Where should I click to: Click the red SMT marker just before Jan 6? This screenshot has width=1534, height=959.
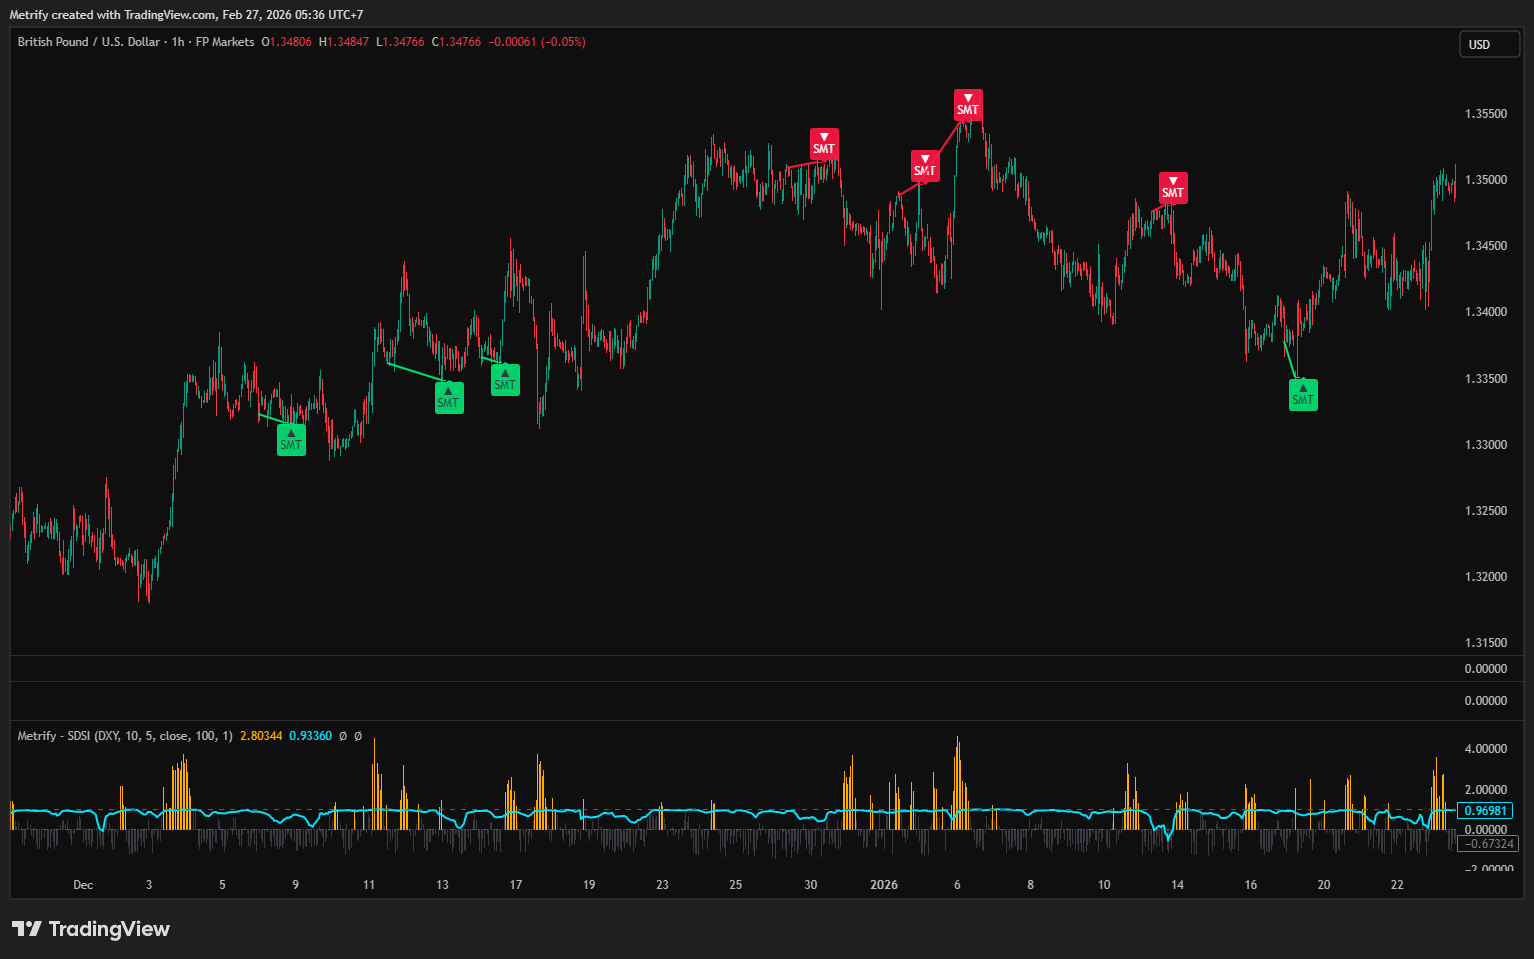(925, 166)
